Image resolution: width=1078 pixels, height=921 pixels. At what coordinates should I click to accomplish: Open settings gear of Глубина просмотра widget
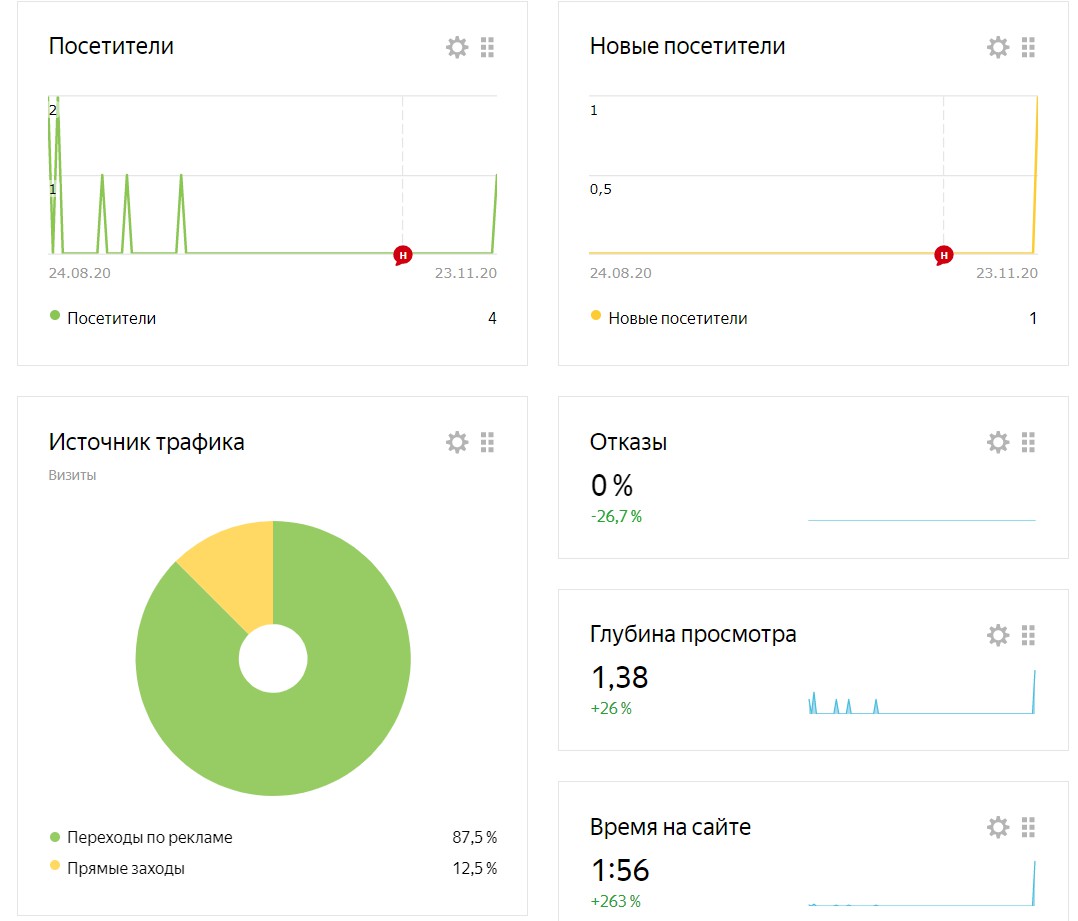(x=998, y=635)
